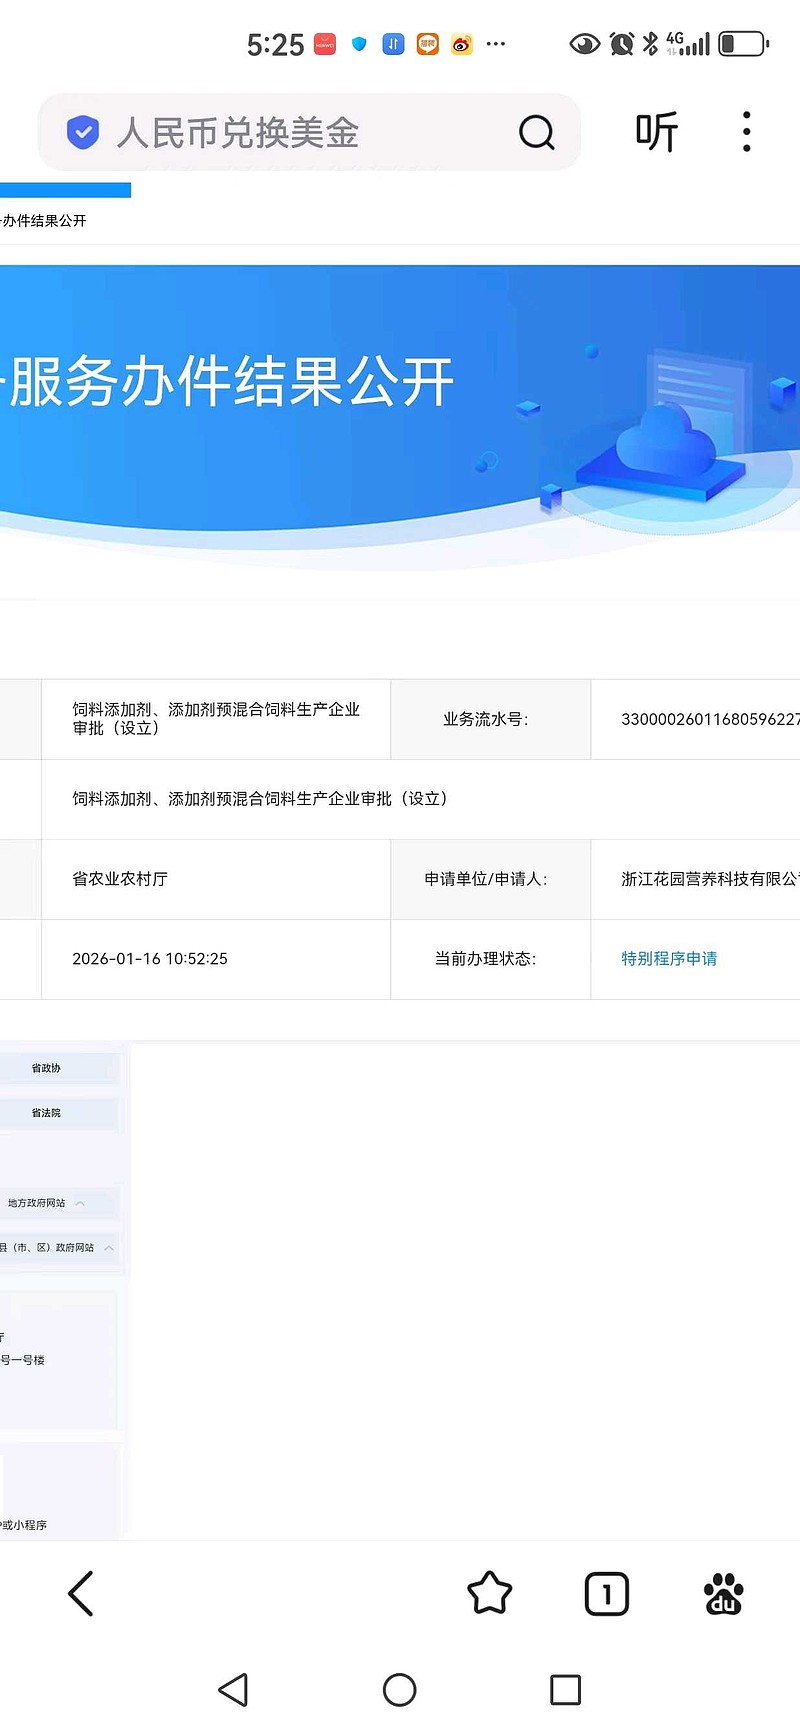800x1732 pixels.
Task: Tap the 当前办理状态 label cell
Action: (x=490, y=959)
